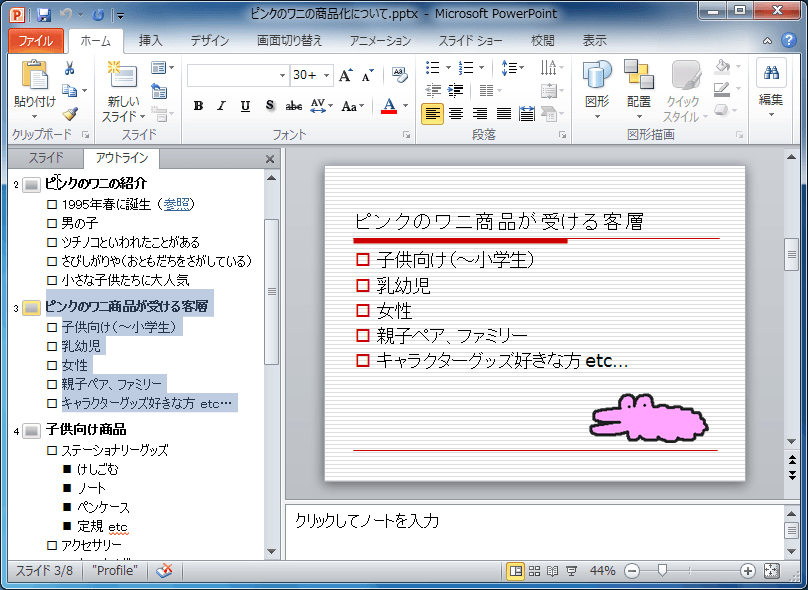Click the "Profile" theme name in status bar

click(115, 570)
